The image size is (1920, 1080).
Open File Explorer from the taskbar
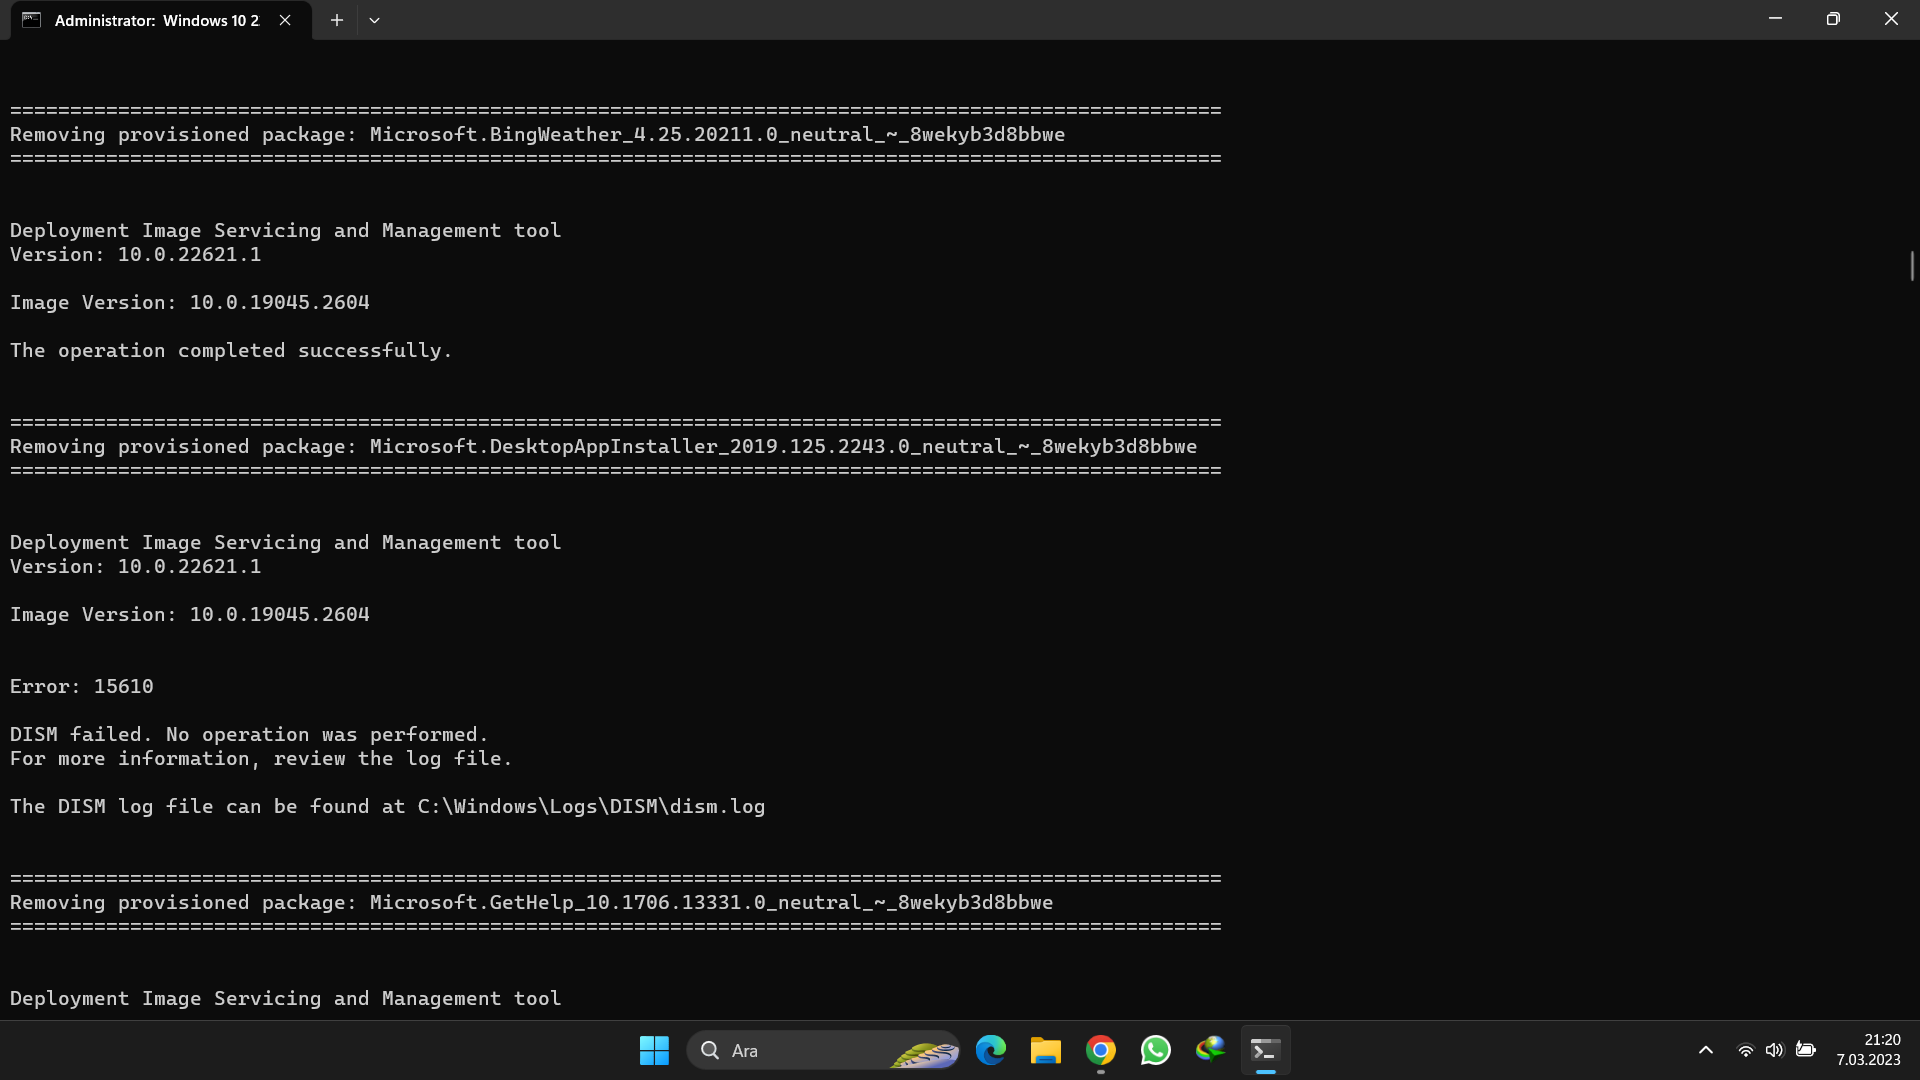1046,1050
